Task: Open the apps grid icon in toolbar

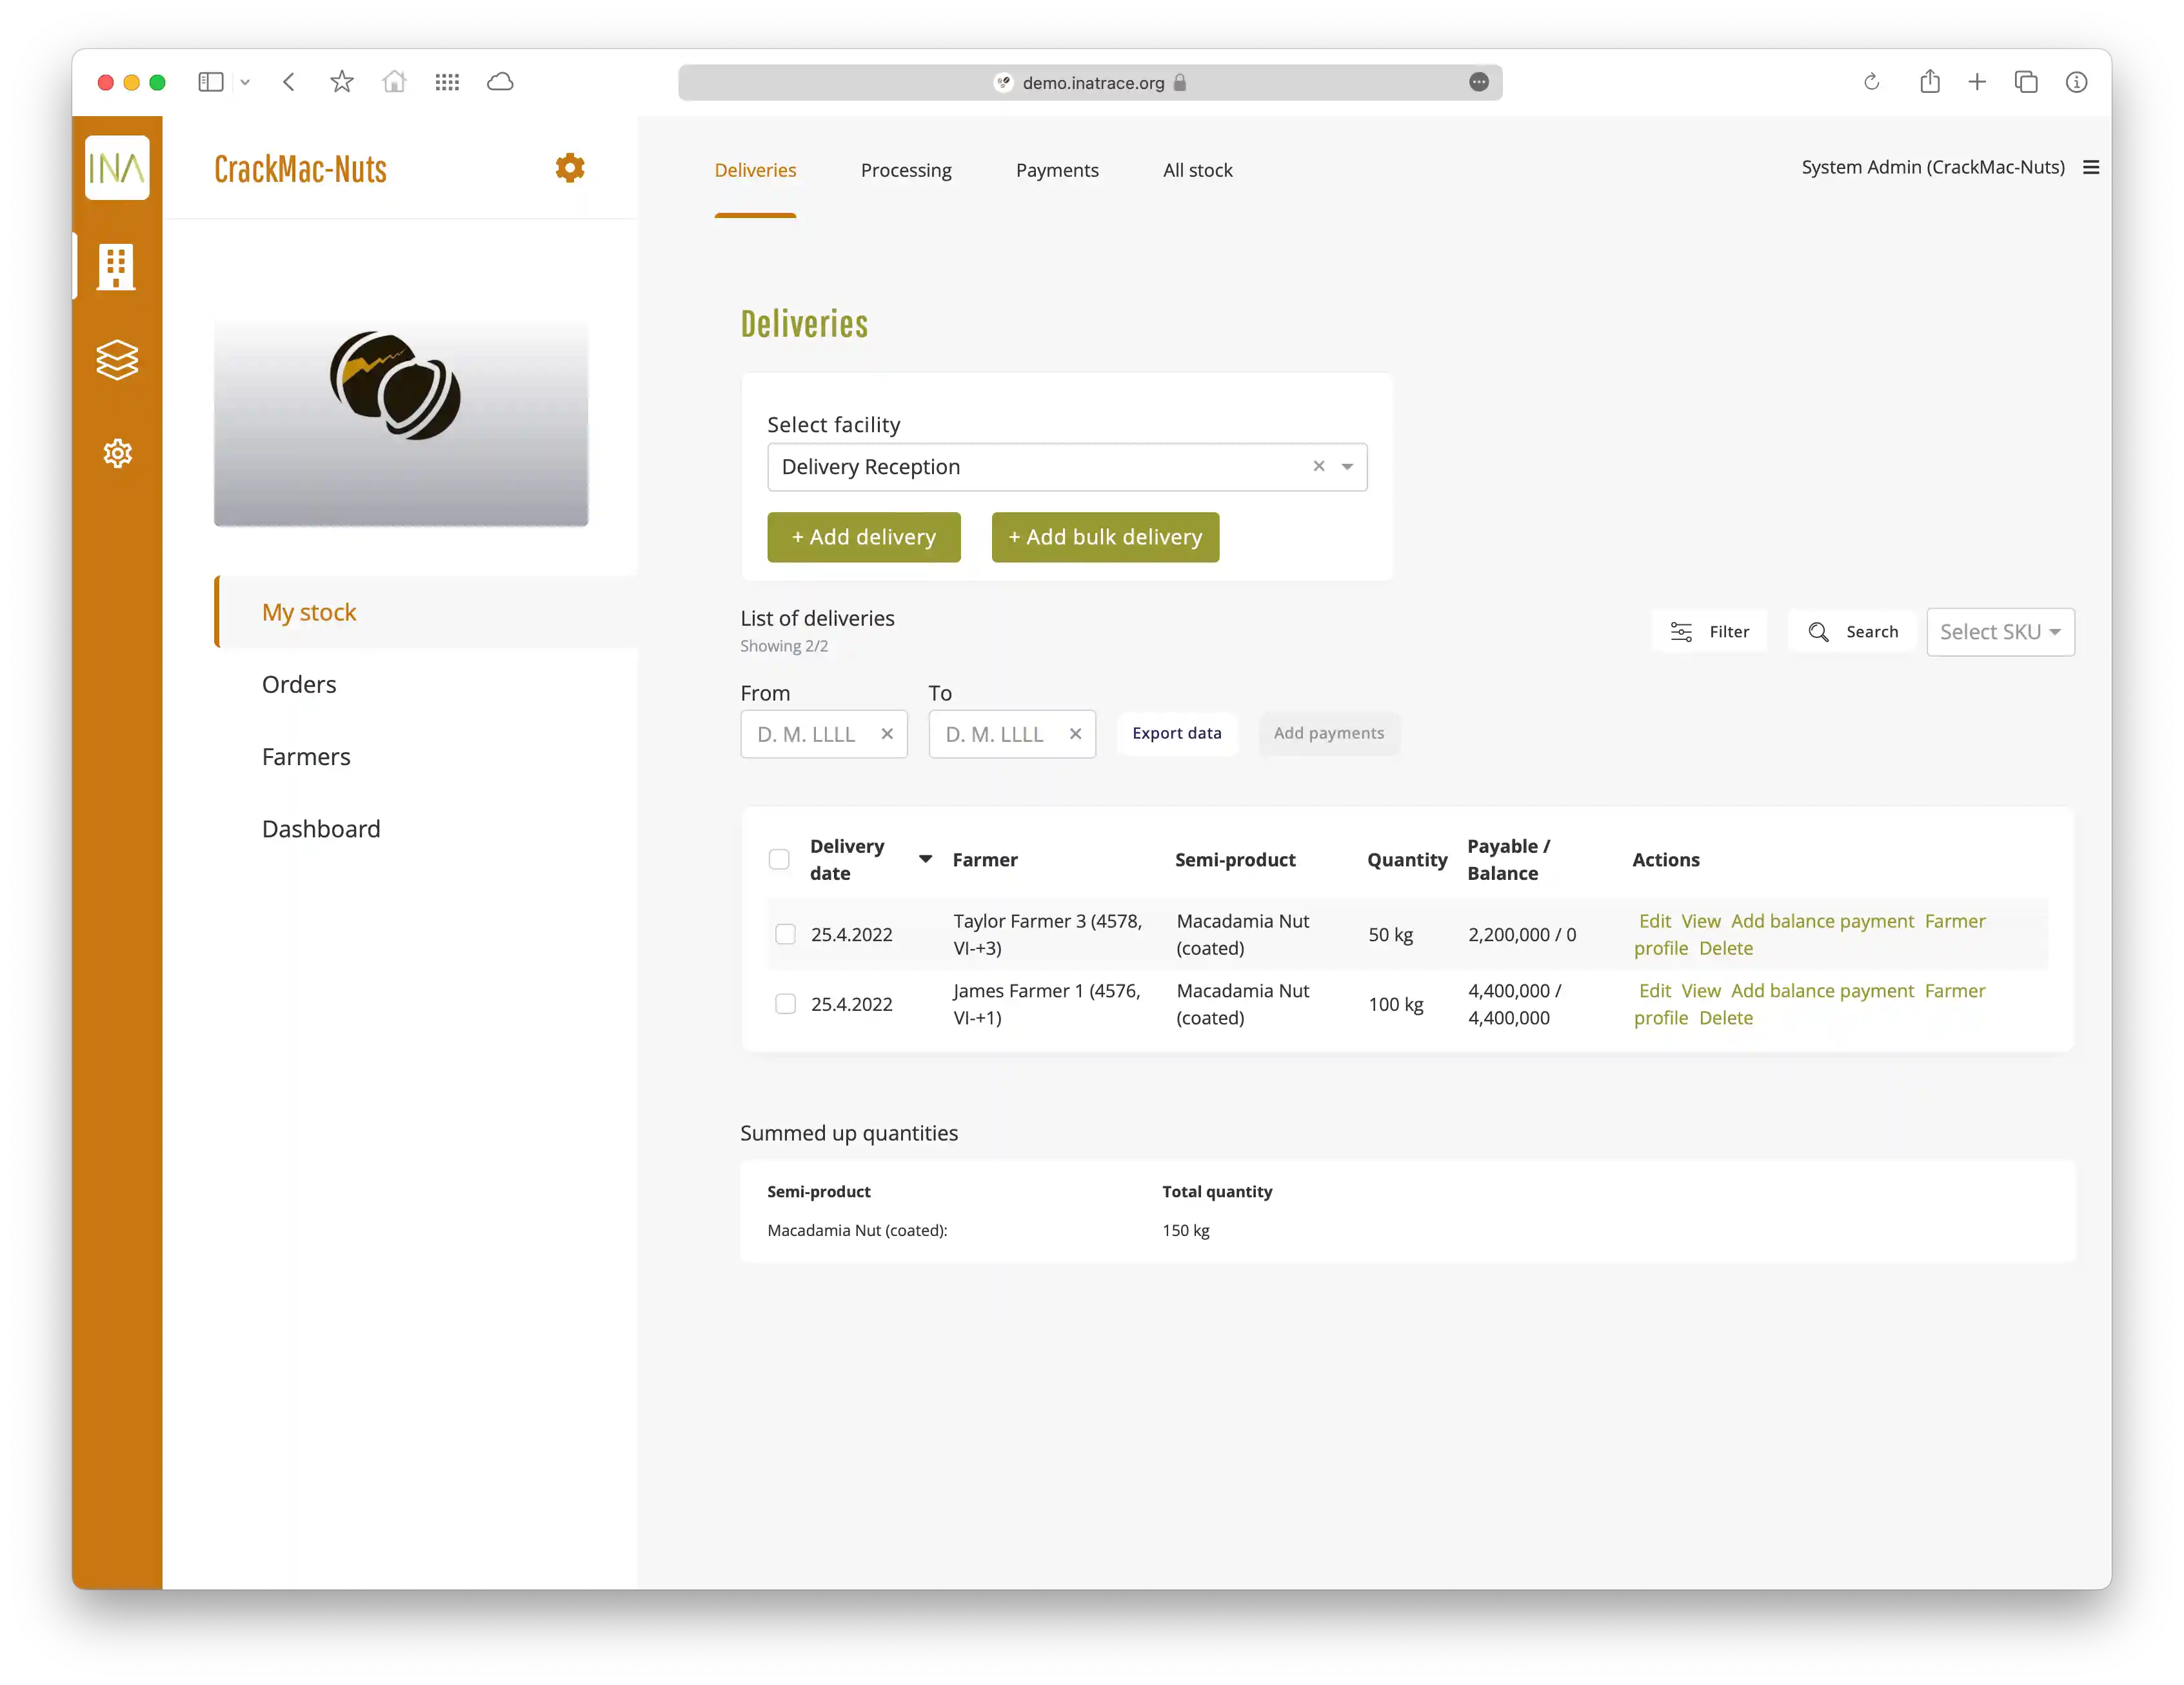Action: coord(447,82)
